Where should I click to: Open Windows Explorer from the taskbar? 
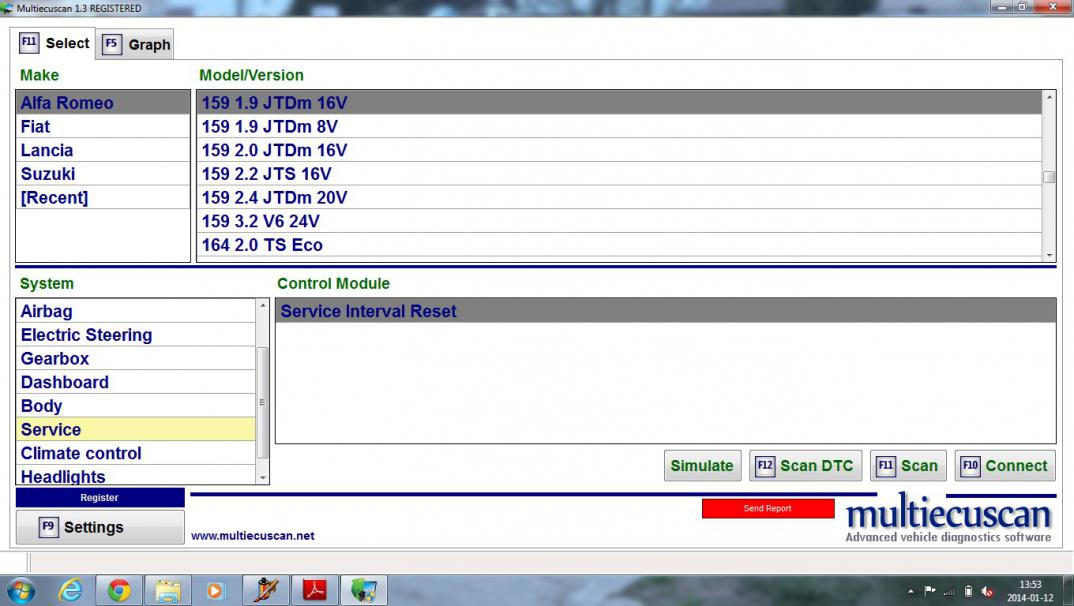167,590
